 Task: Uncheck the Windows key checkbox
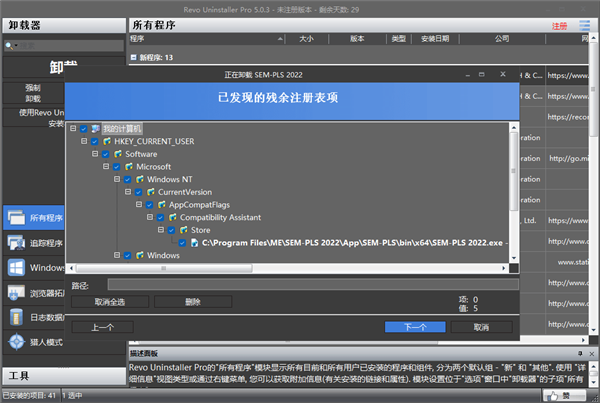click(x=127, y=255)
